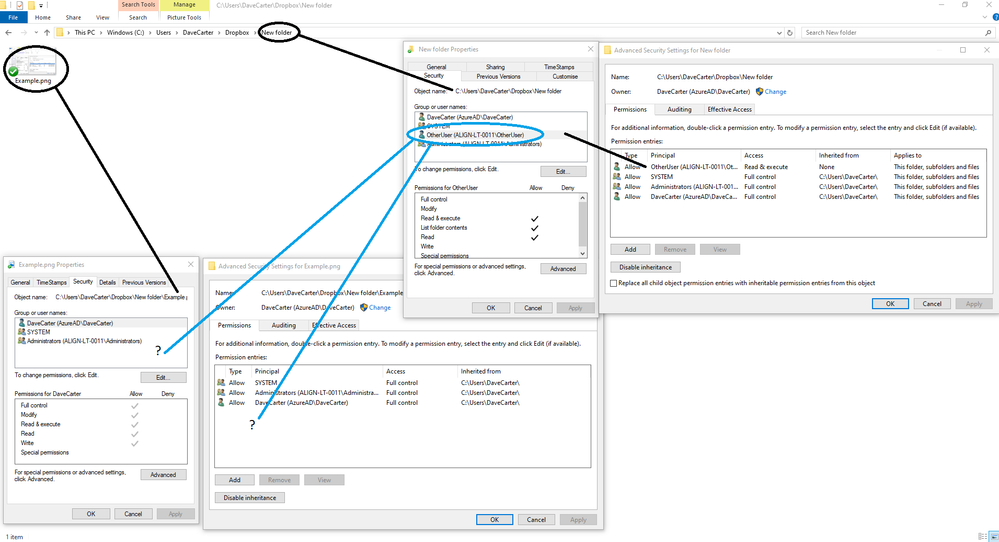Click the folder icon in the New folder Properties title bar
Viewport: 999px width, 542px height.
click(x=410, y=49)
